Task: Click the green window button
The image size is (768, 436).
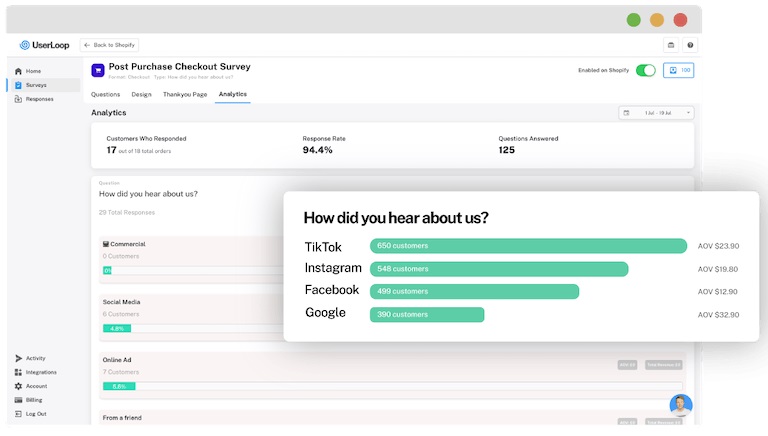Action: pyautogui.click(x=633, y=20)
